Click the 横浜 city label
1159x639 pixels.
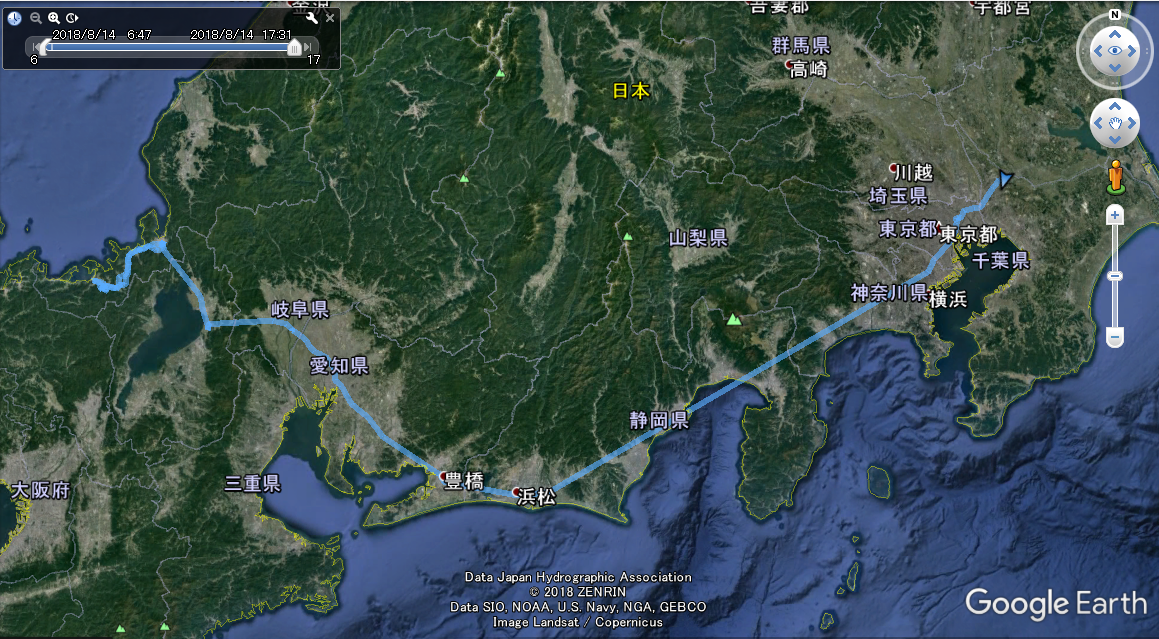948,299
